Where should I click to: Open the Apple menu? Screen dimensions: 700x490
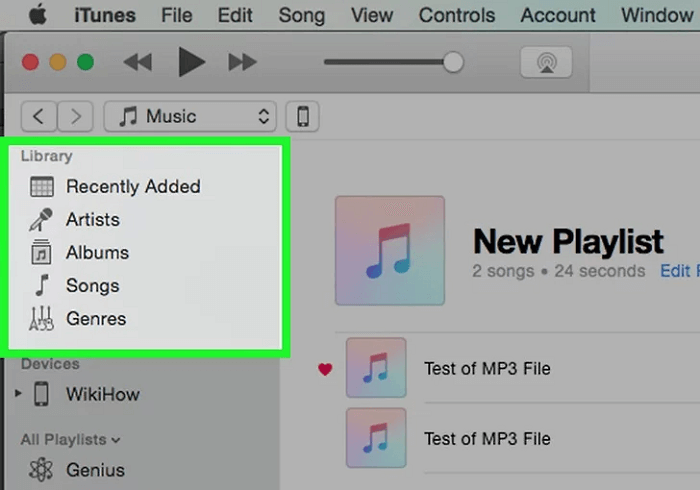point(38,15)
